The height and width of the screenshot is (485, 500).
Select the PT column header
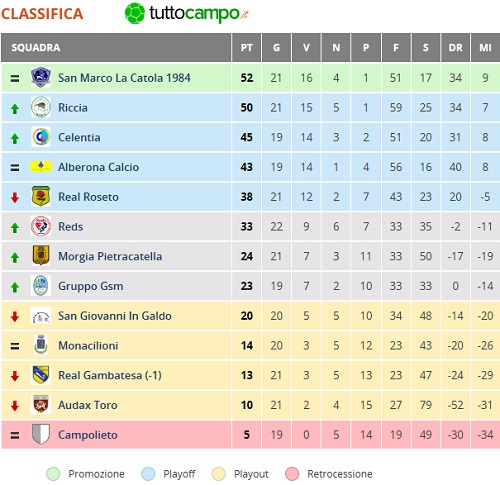[246, 48]
